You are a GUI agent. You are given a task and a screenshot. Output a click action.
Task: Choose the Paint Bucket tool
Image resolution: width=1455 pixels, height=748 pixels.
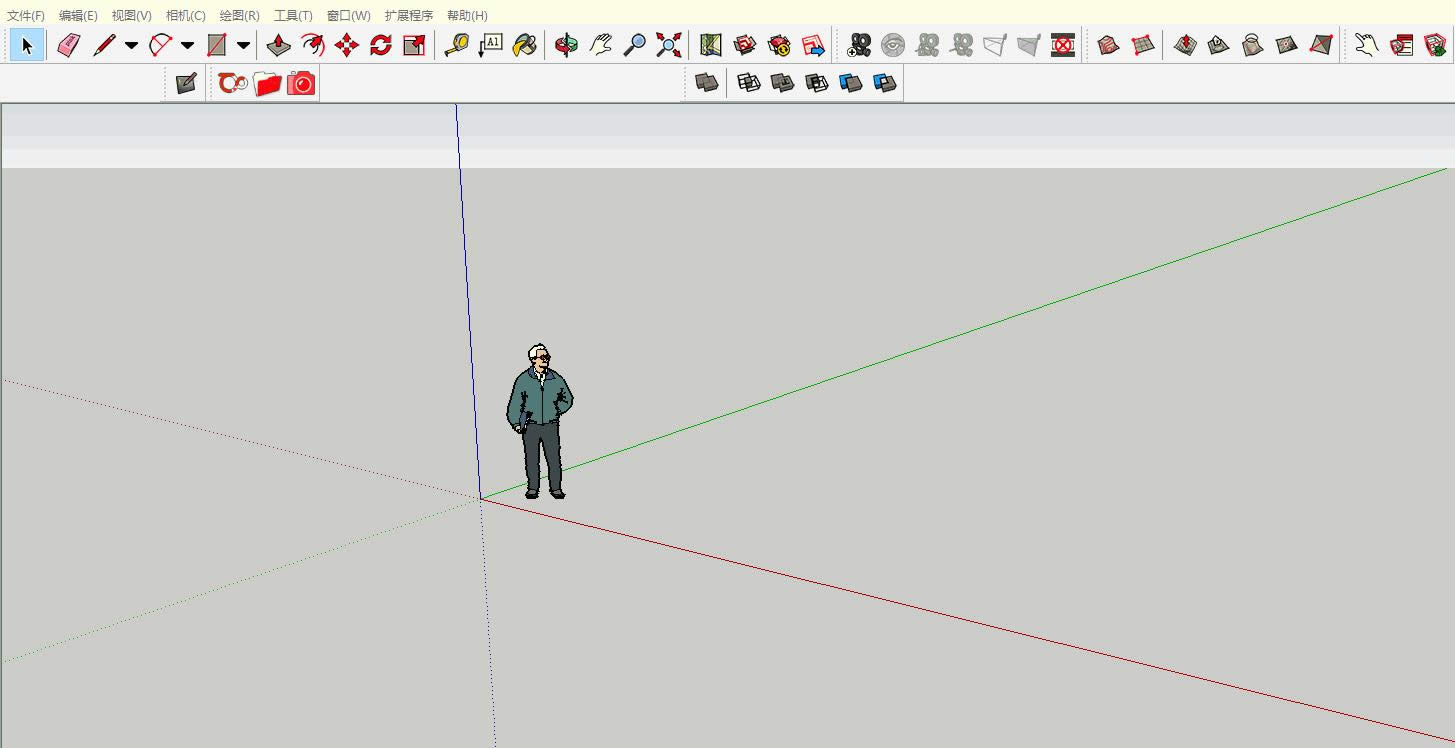click(524, 45)
